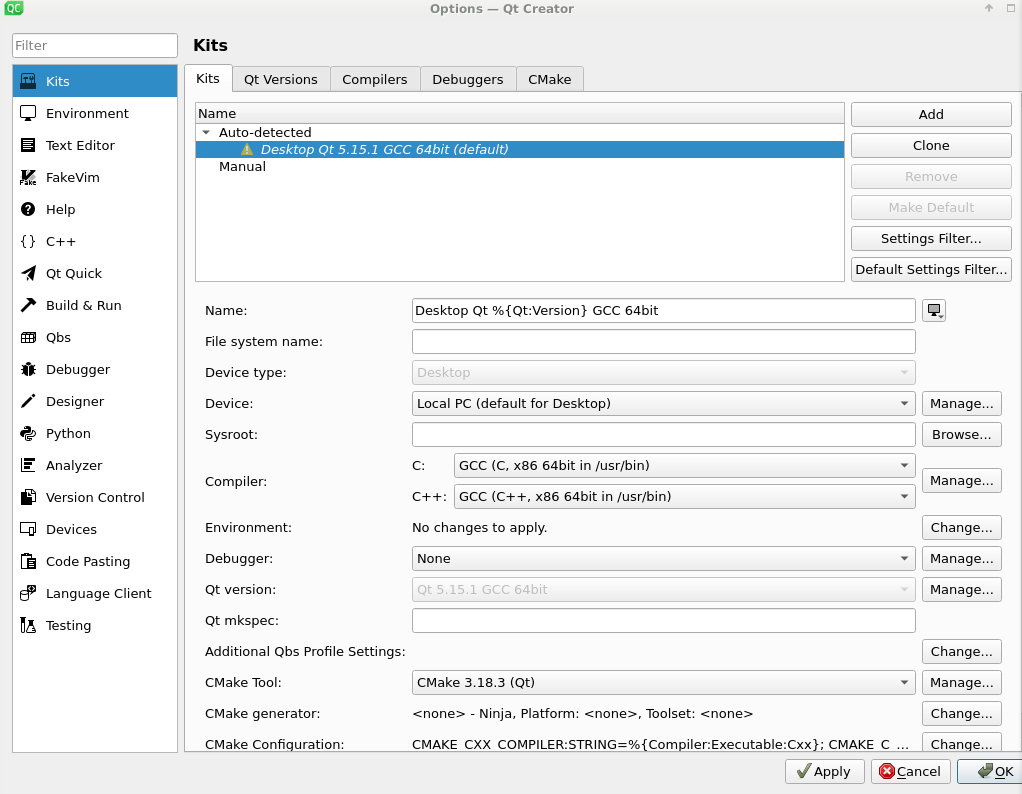Screen dimensions: 1022x794
Task: Open Default Settings Filter dialog
Action: click(x=931, y=270)
